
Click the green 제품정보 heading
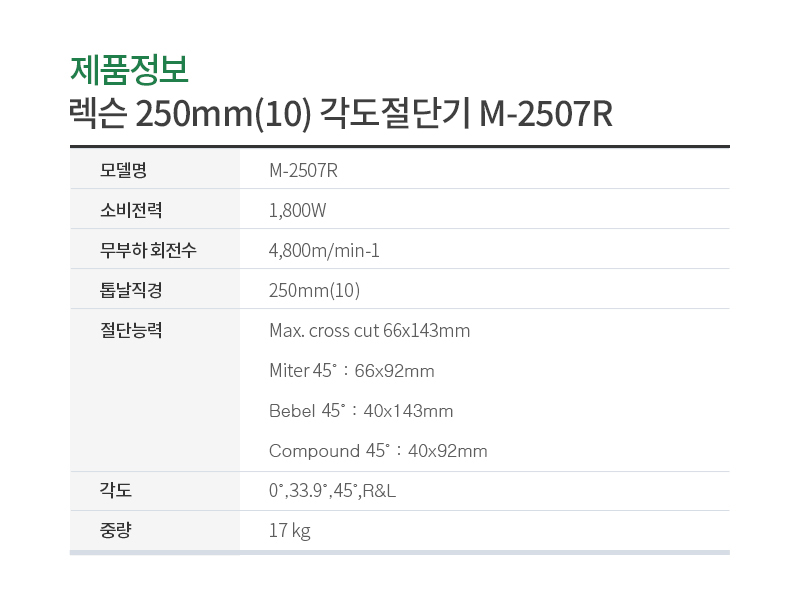(x=129, y=70)
